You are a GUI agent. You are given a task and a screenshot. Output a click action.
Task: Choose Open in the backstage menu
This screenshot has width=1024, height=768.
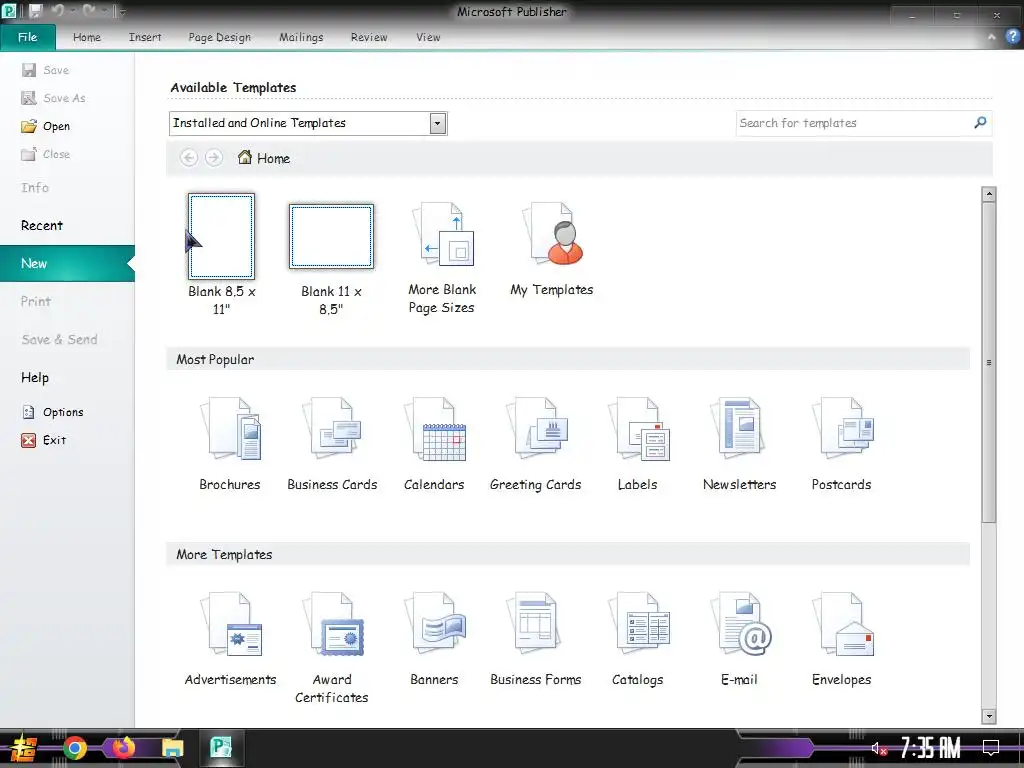tap(46, 126)
